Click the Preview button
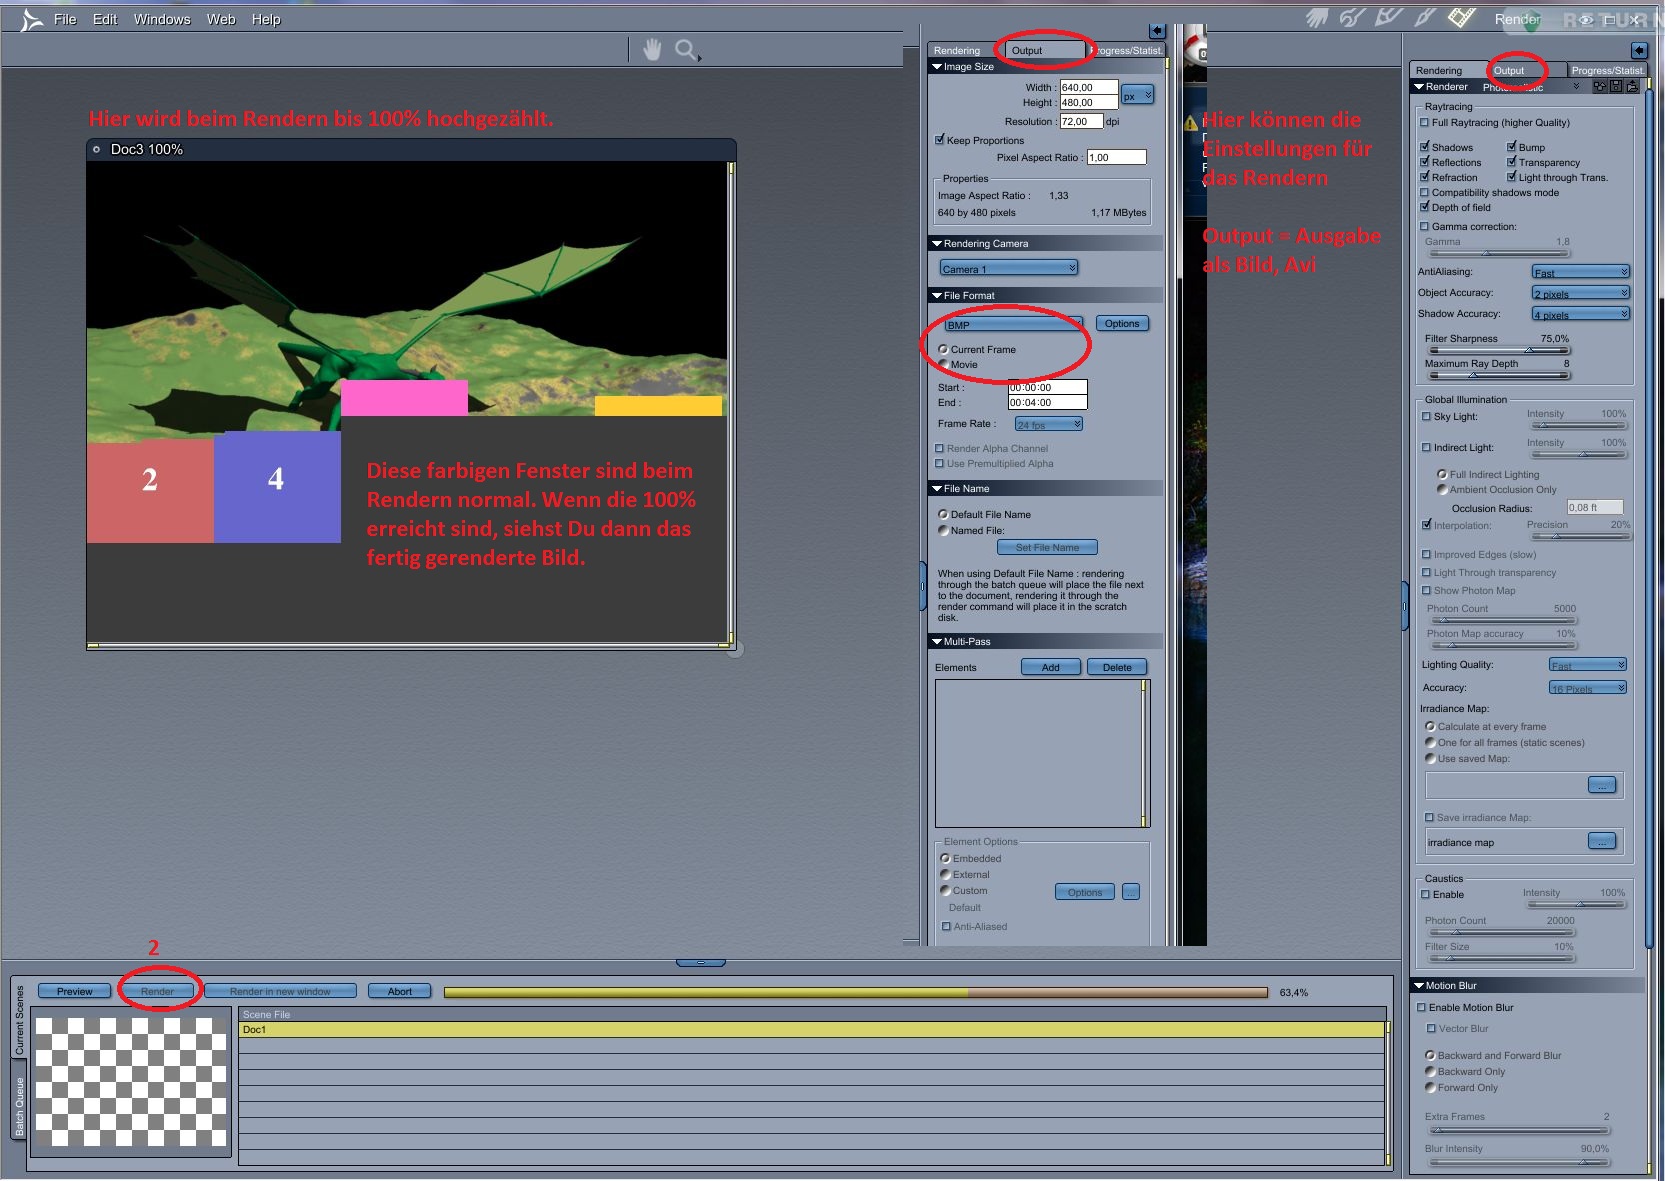Screen dimensions: 1665x1181 pyautogui.click(x=75, y=991)
